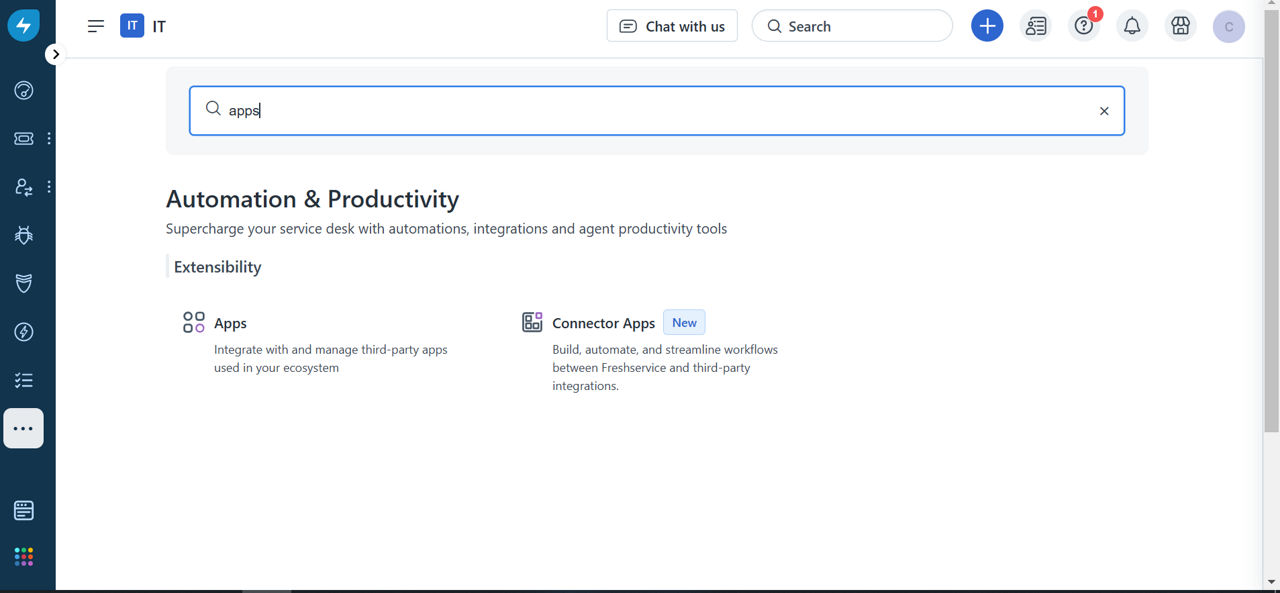The height and width of the screenshot is (593, 1280).
Task: Click the Extensibility section heading
Action: coord(217,267)
